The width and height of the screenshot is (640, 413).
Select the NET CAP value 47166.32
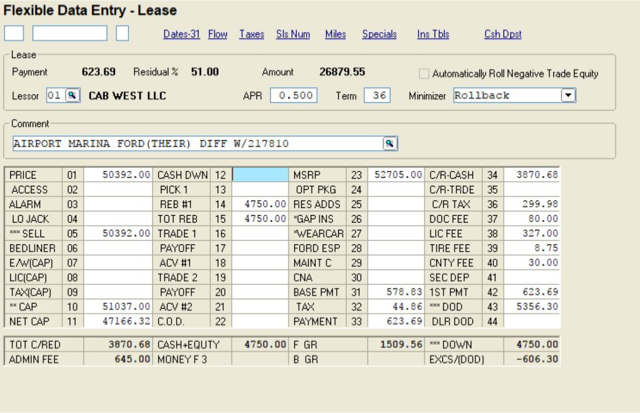(x=118, y=321)
